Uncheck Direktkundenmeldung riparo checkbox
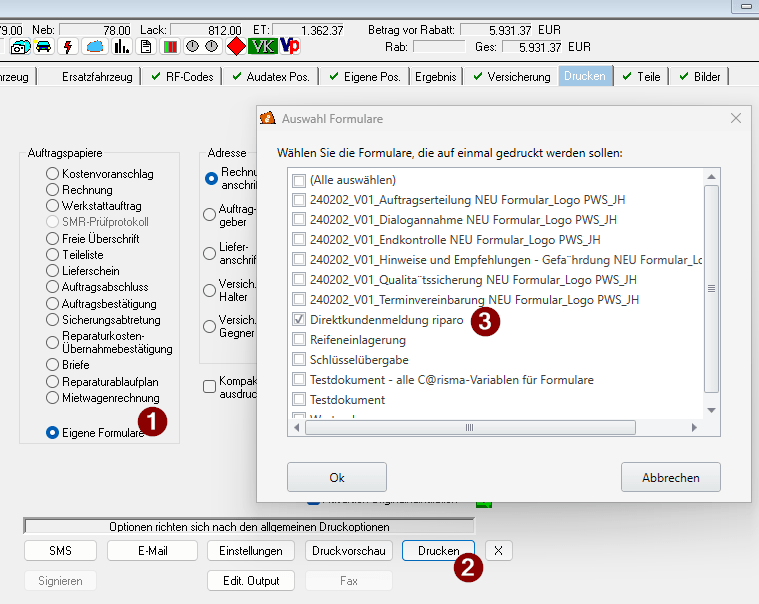Viewport: 759px width, 604px height. click(298, 320)
